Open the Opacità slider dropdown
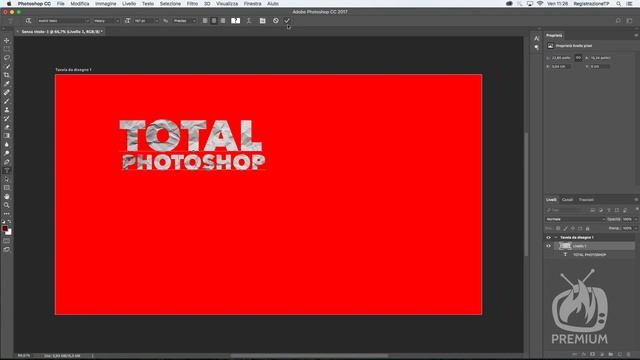This screenshot has height=360, width=640. pos(636,219)
